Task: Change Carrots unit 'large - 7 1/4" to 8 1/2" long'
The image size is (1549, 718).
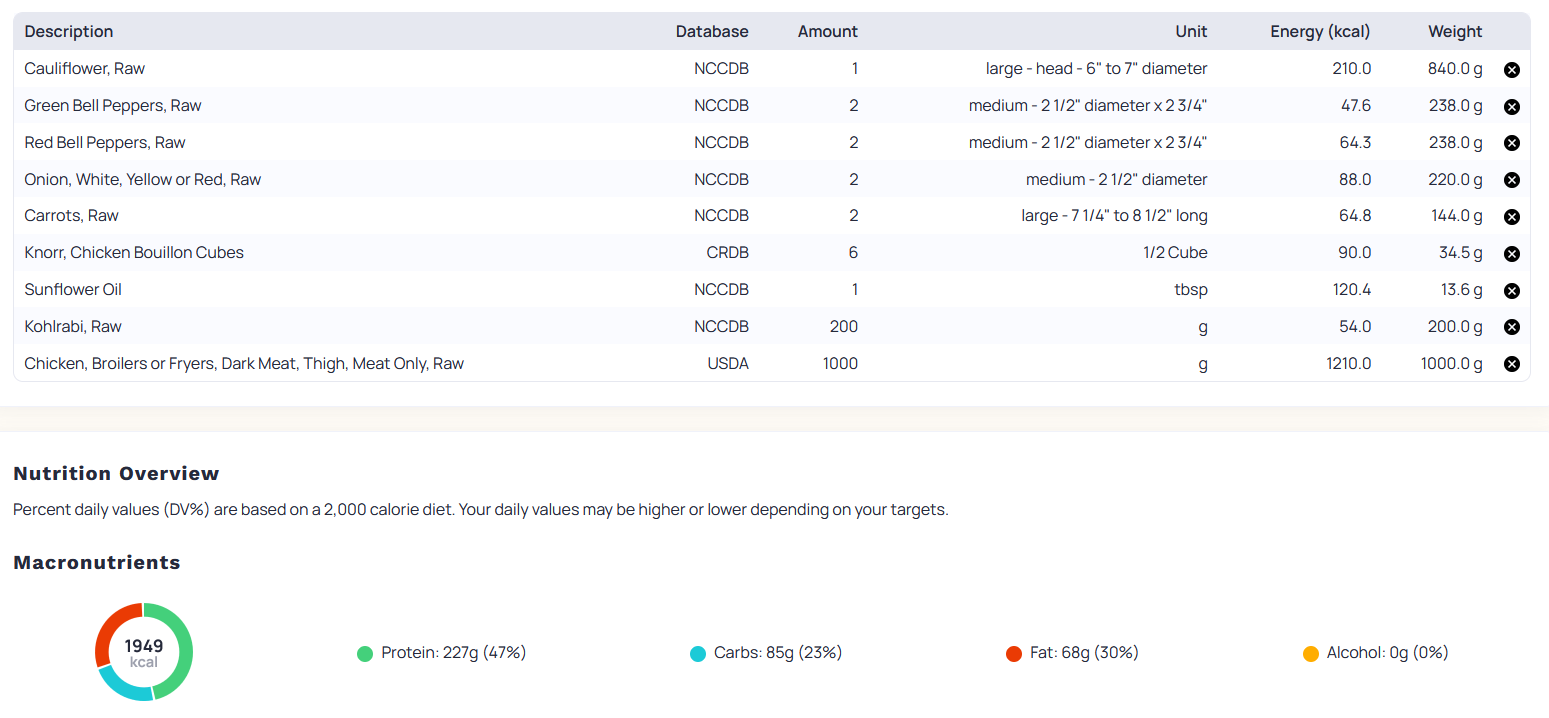Action: [1115, 216]
